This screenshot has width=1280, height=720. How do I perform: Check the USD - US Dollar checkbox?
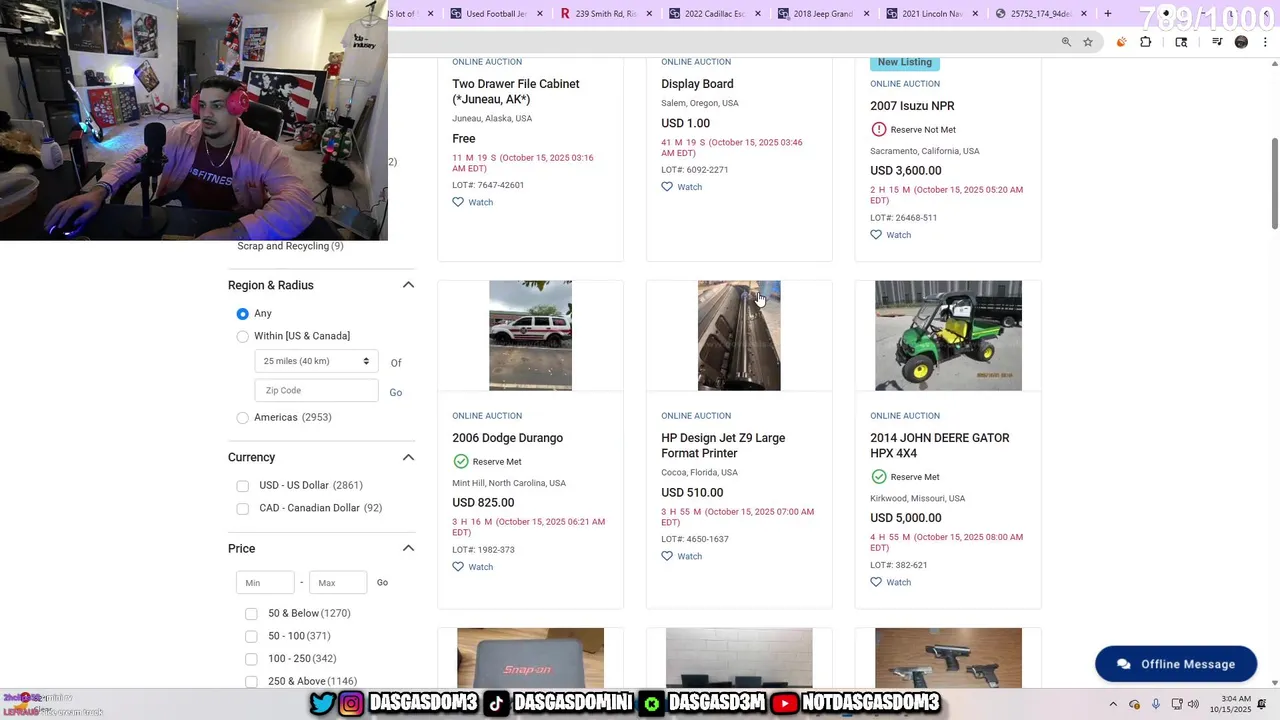coord(242,486)
